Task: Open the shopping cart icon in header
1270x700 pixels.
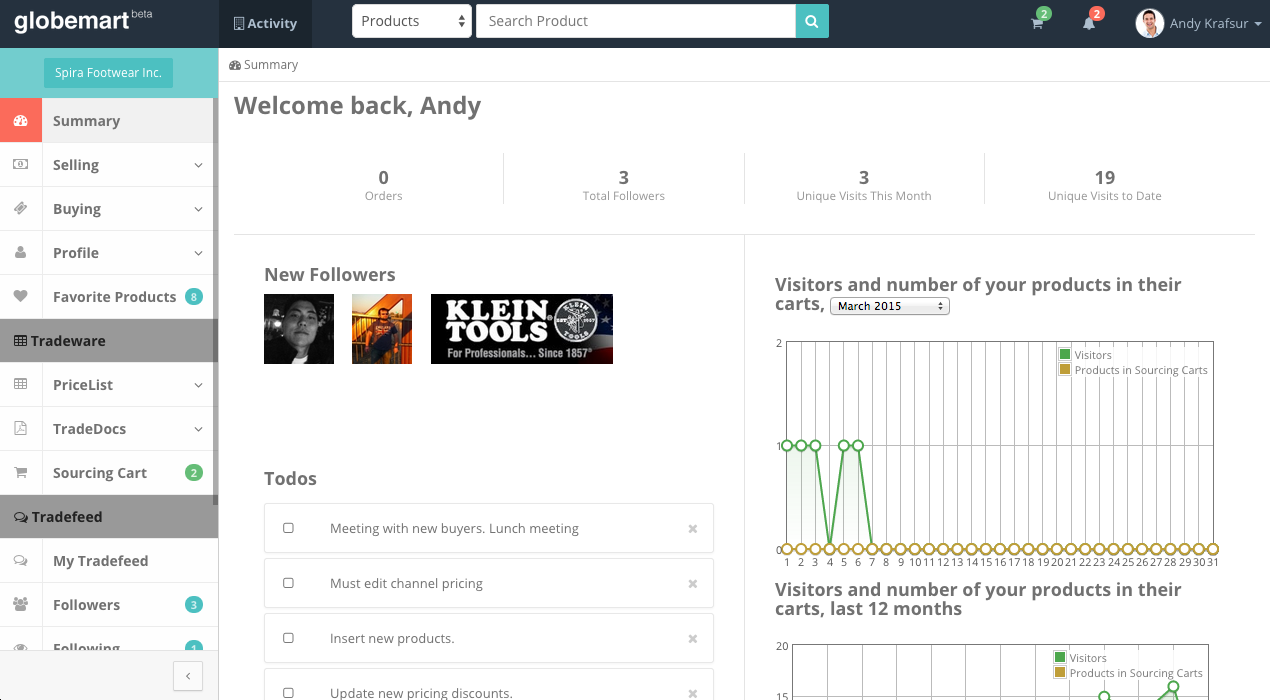Action: tap(1037, 23)
